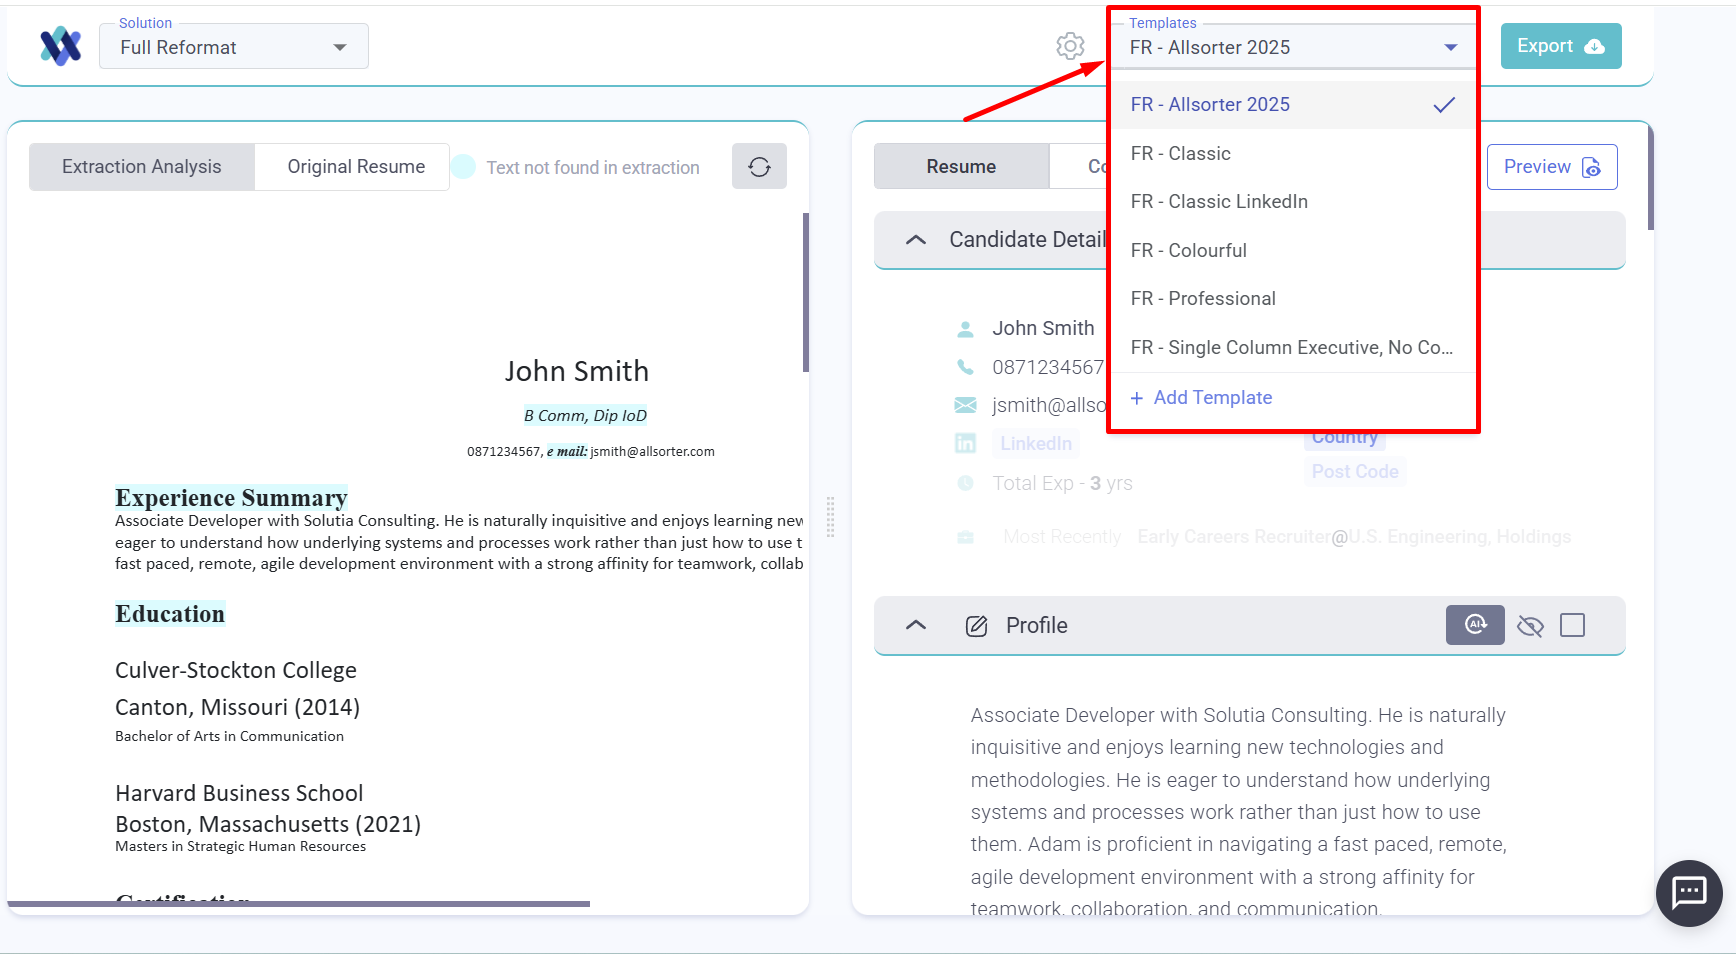
Task: Click the phone icon in Candidate Details
Action: point(965,367)
